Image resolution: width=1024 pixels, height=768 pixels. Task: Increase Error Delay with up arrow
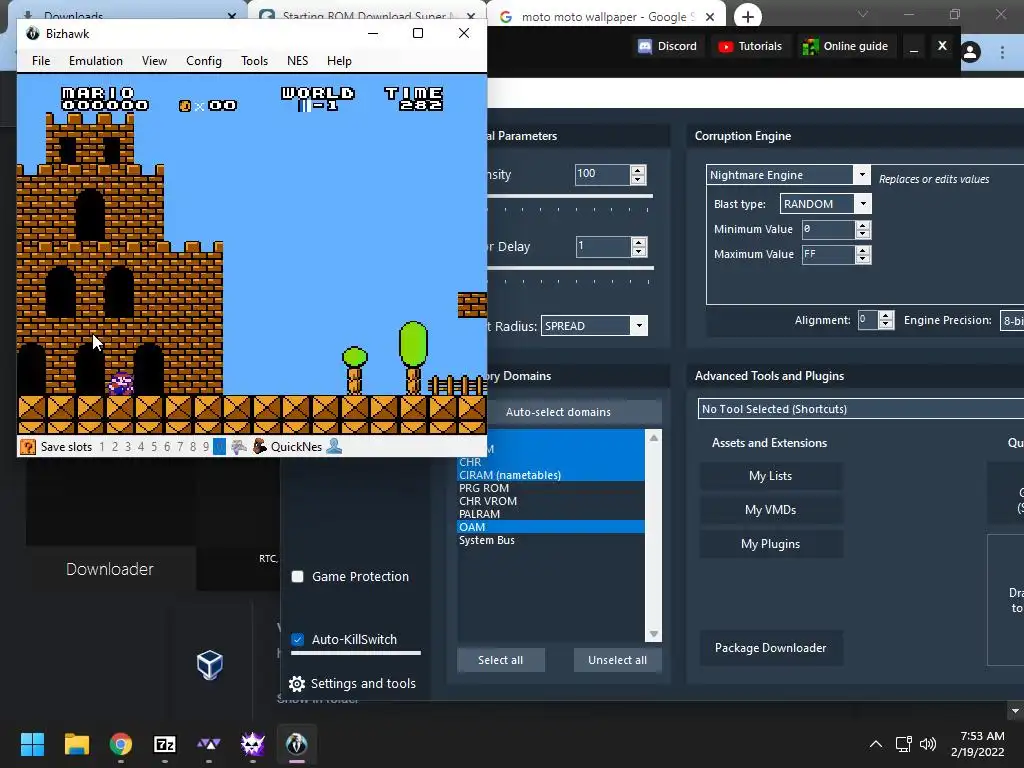639,242
